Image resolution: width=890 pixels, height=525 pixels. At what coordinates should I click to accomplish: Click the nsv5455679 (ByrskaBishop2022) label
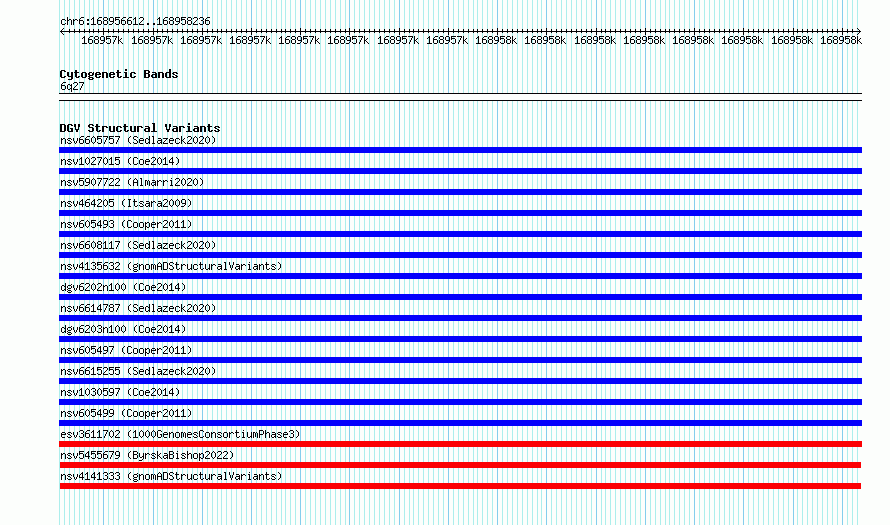[147, 455]
